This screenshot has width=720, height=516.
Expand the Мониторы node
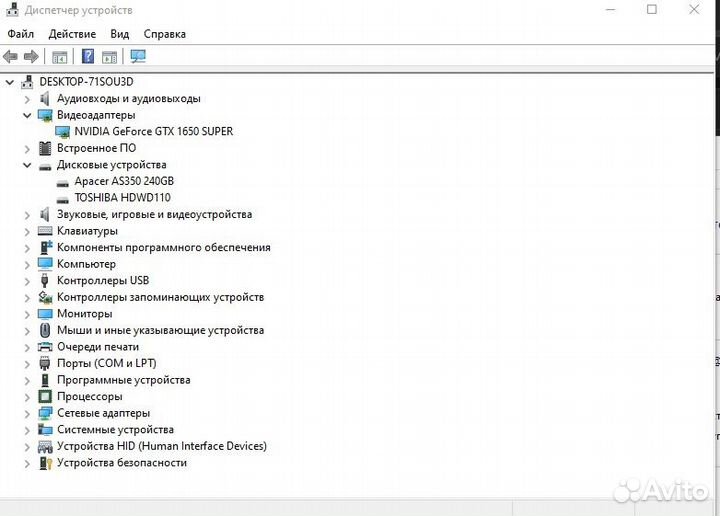pyautogui.click(x=27, y=314)
